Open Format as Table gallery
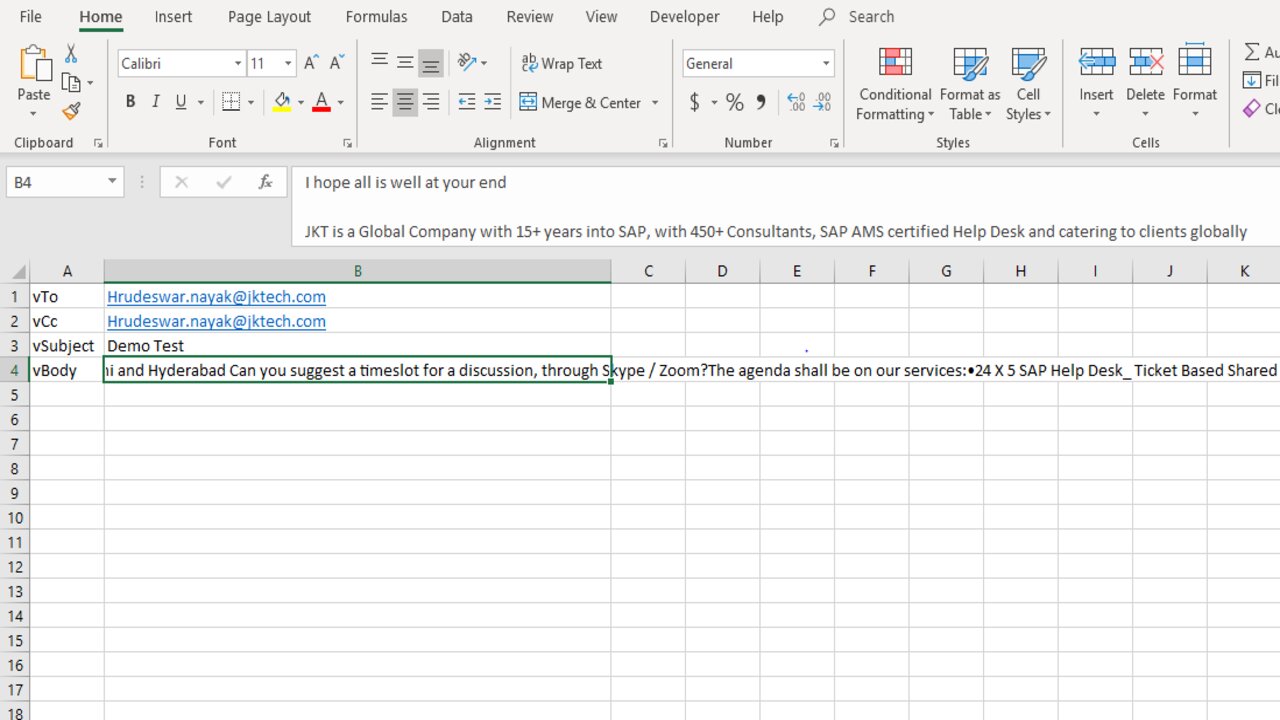 pos(970,84)
